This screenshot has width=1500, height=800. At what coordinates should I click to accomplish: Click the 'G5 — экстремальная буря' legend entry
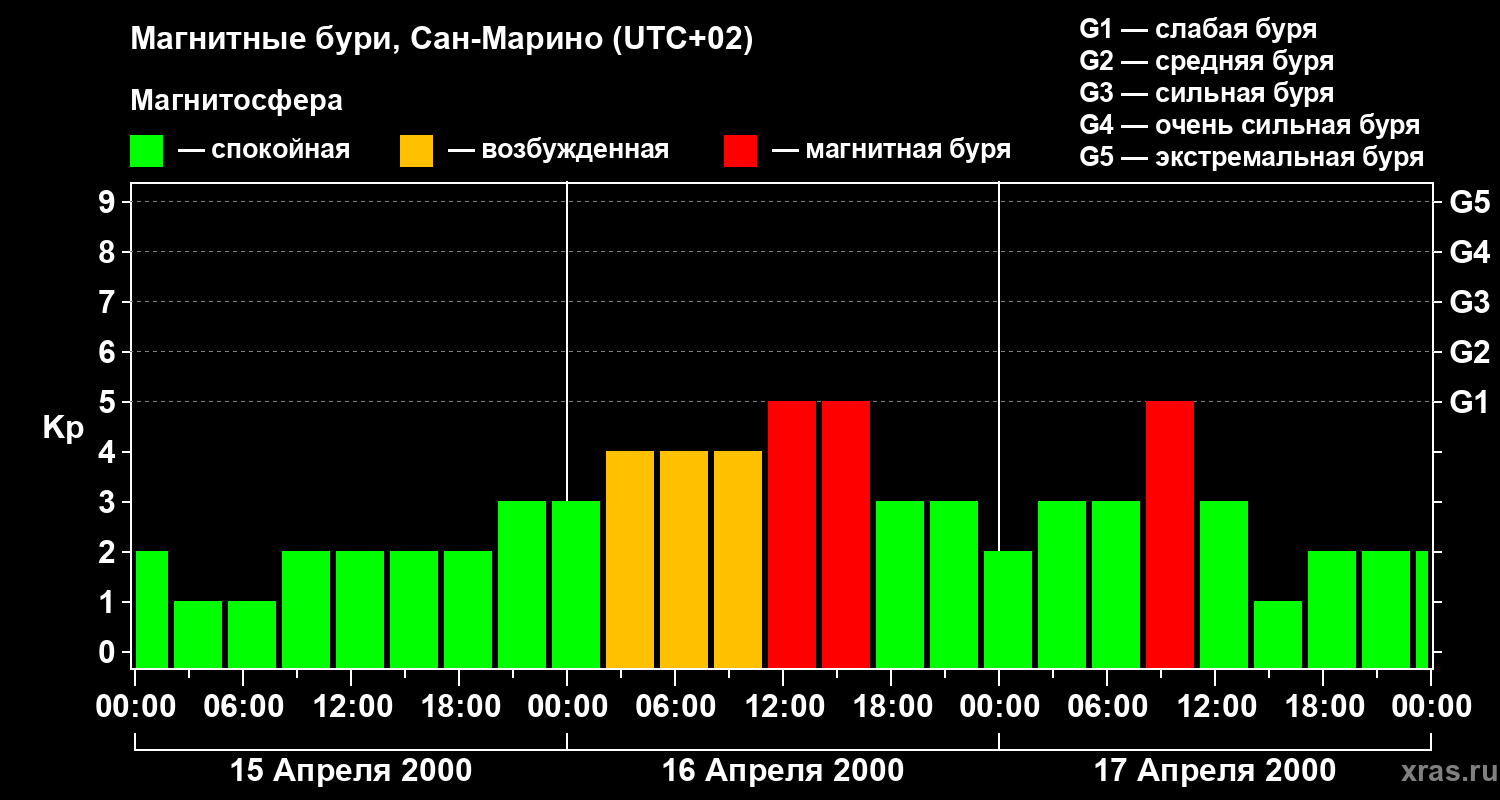1252,157
